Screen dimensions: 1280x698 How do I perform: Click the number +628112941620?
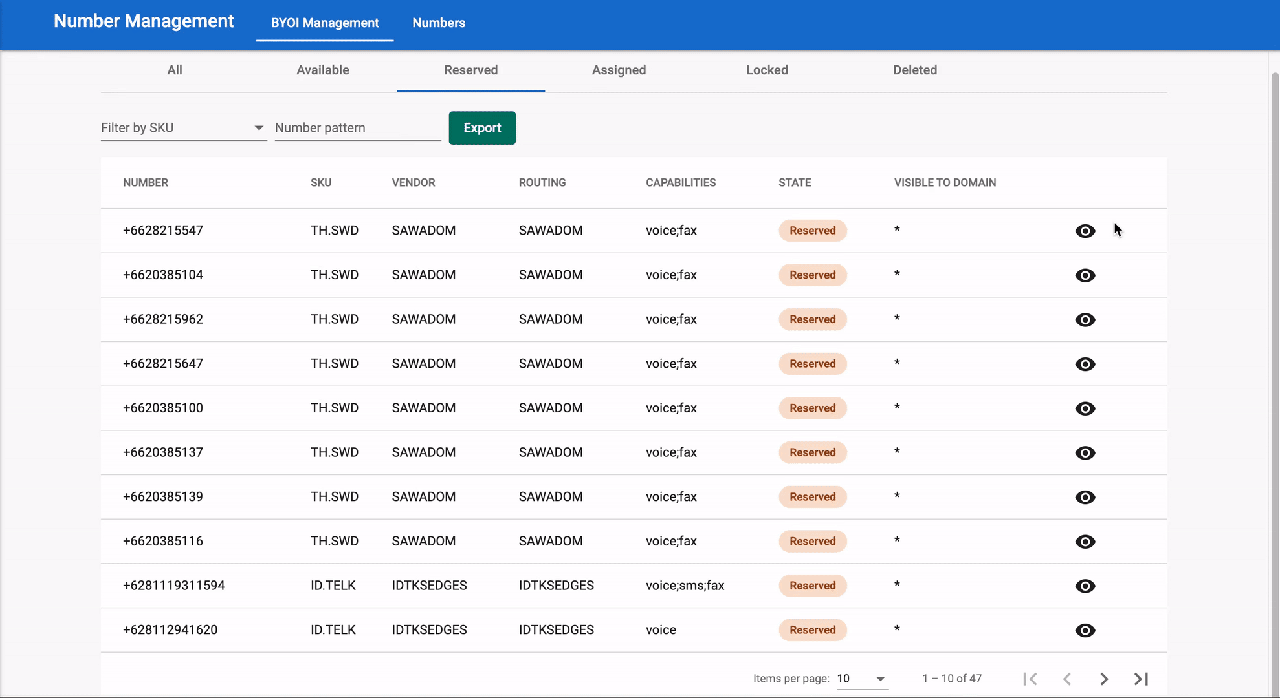[170, 630]
